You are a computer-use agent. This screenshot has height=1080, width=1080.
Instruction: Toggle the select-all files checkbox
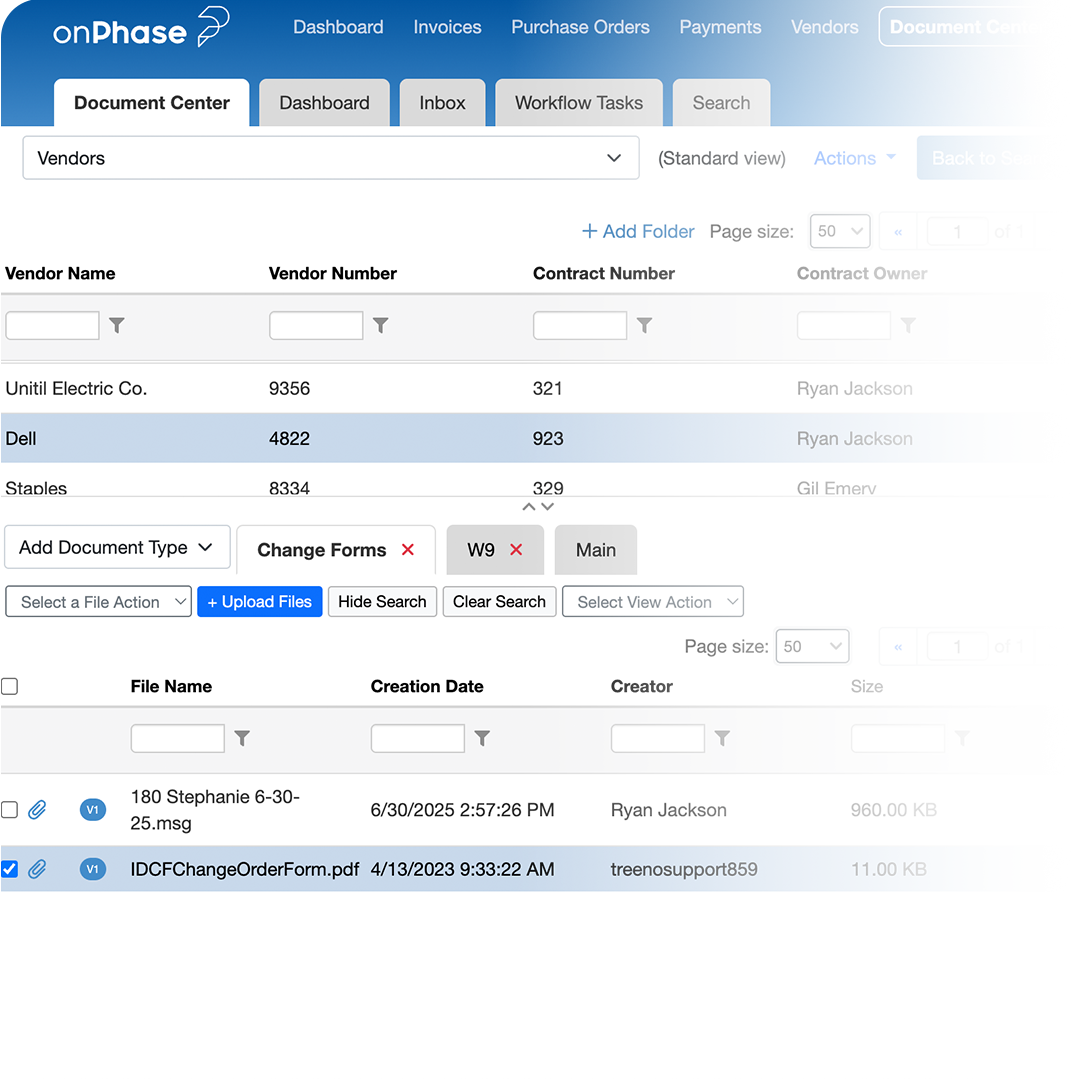(x=10, y=687)
